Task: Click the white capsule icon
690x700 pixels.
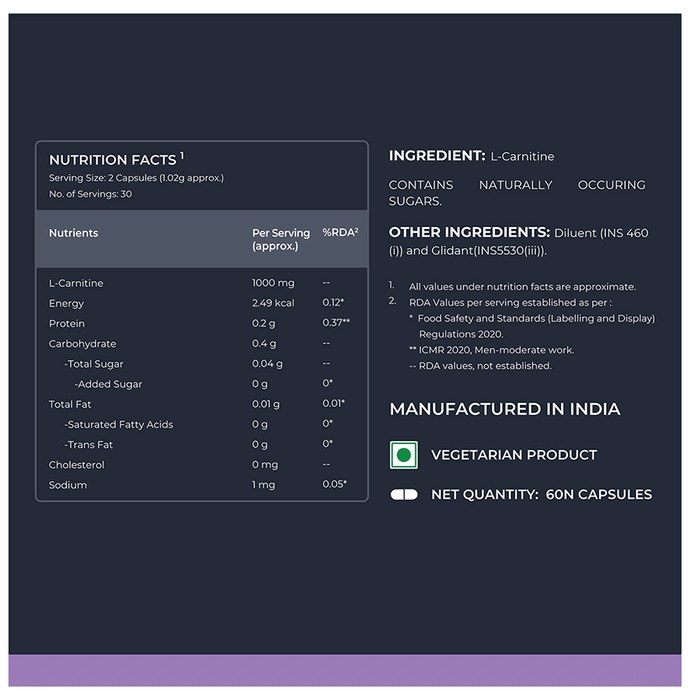Action: click(403, 495)
